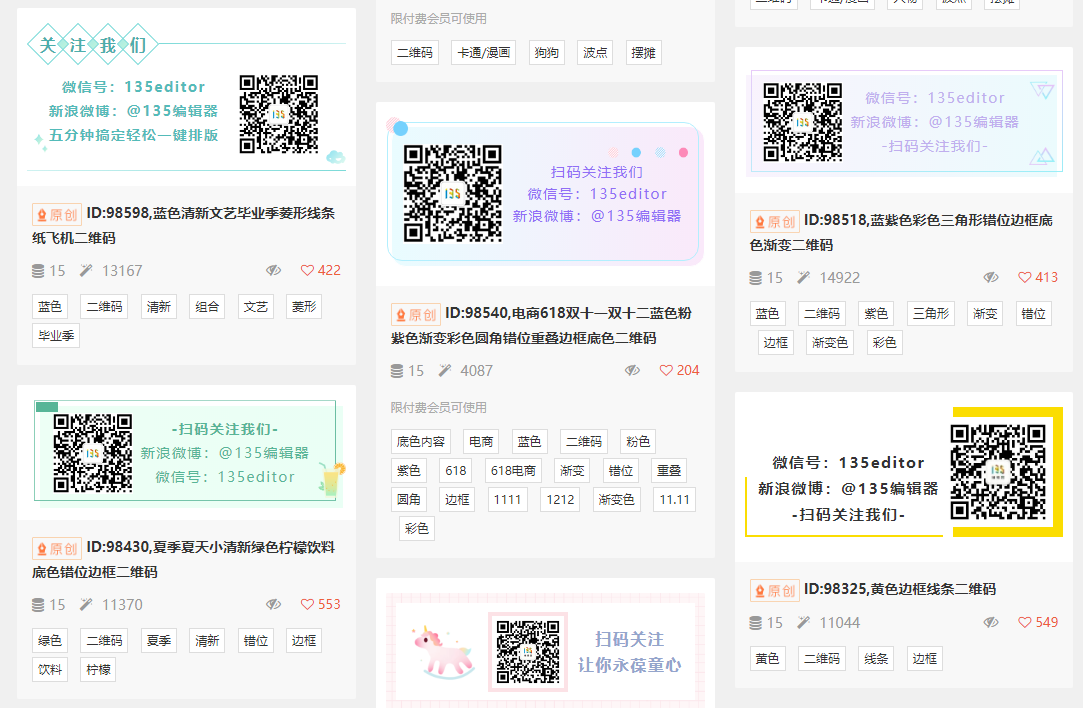Viewport: 1083px width, 708px height.
Task: Click coin stack icon on ID:98325 card
Action: point(756,622)
